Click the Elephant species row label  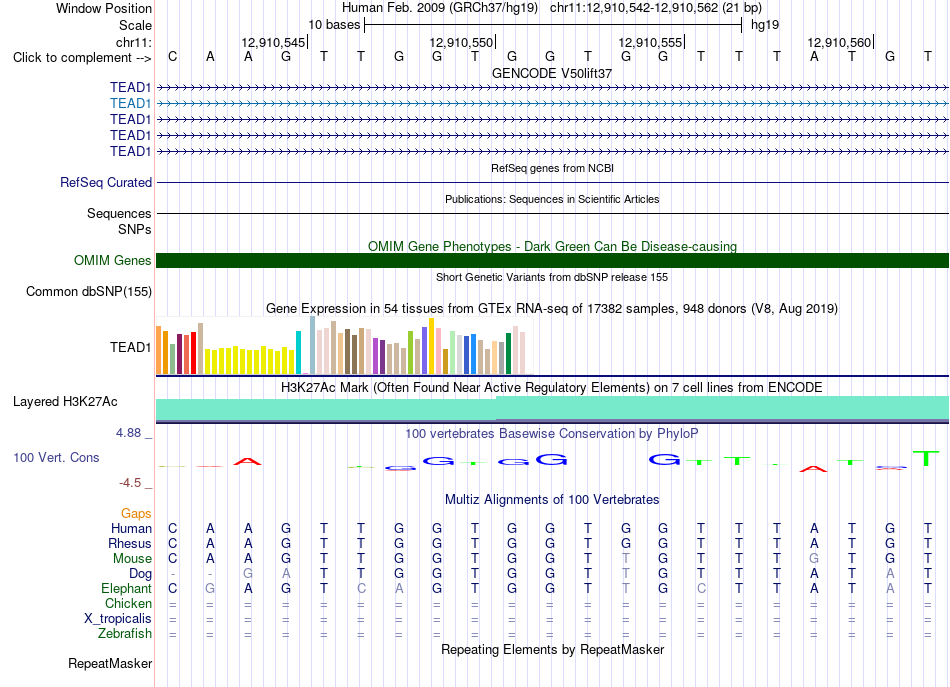(126, 588)
